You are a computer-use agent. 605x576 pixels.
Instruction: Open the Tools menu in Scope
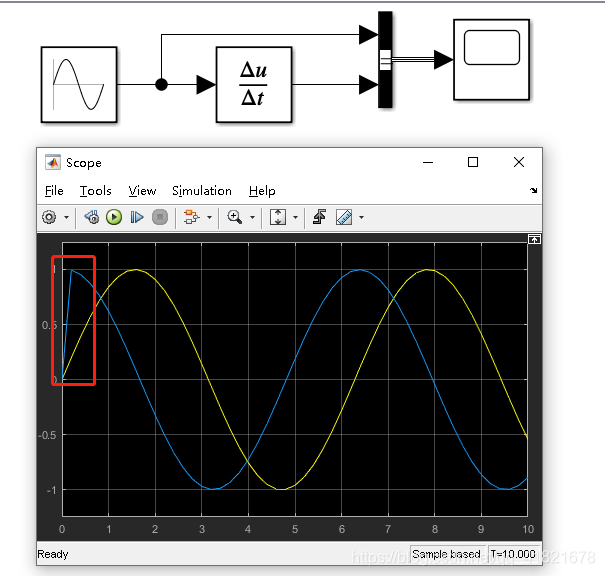coord(95,191)
